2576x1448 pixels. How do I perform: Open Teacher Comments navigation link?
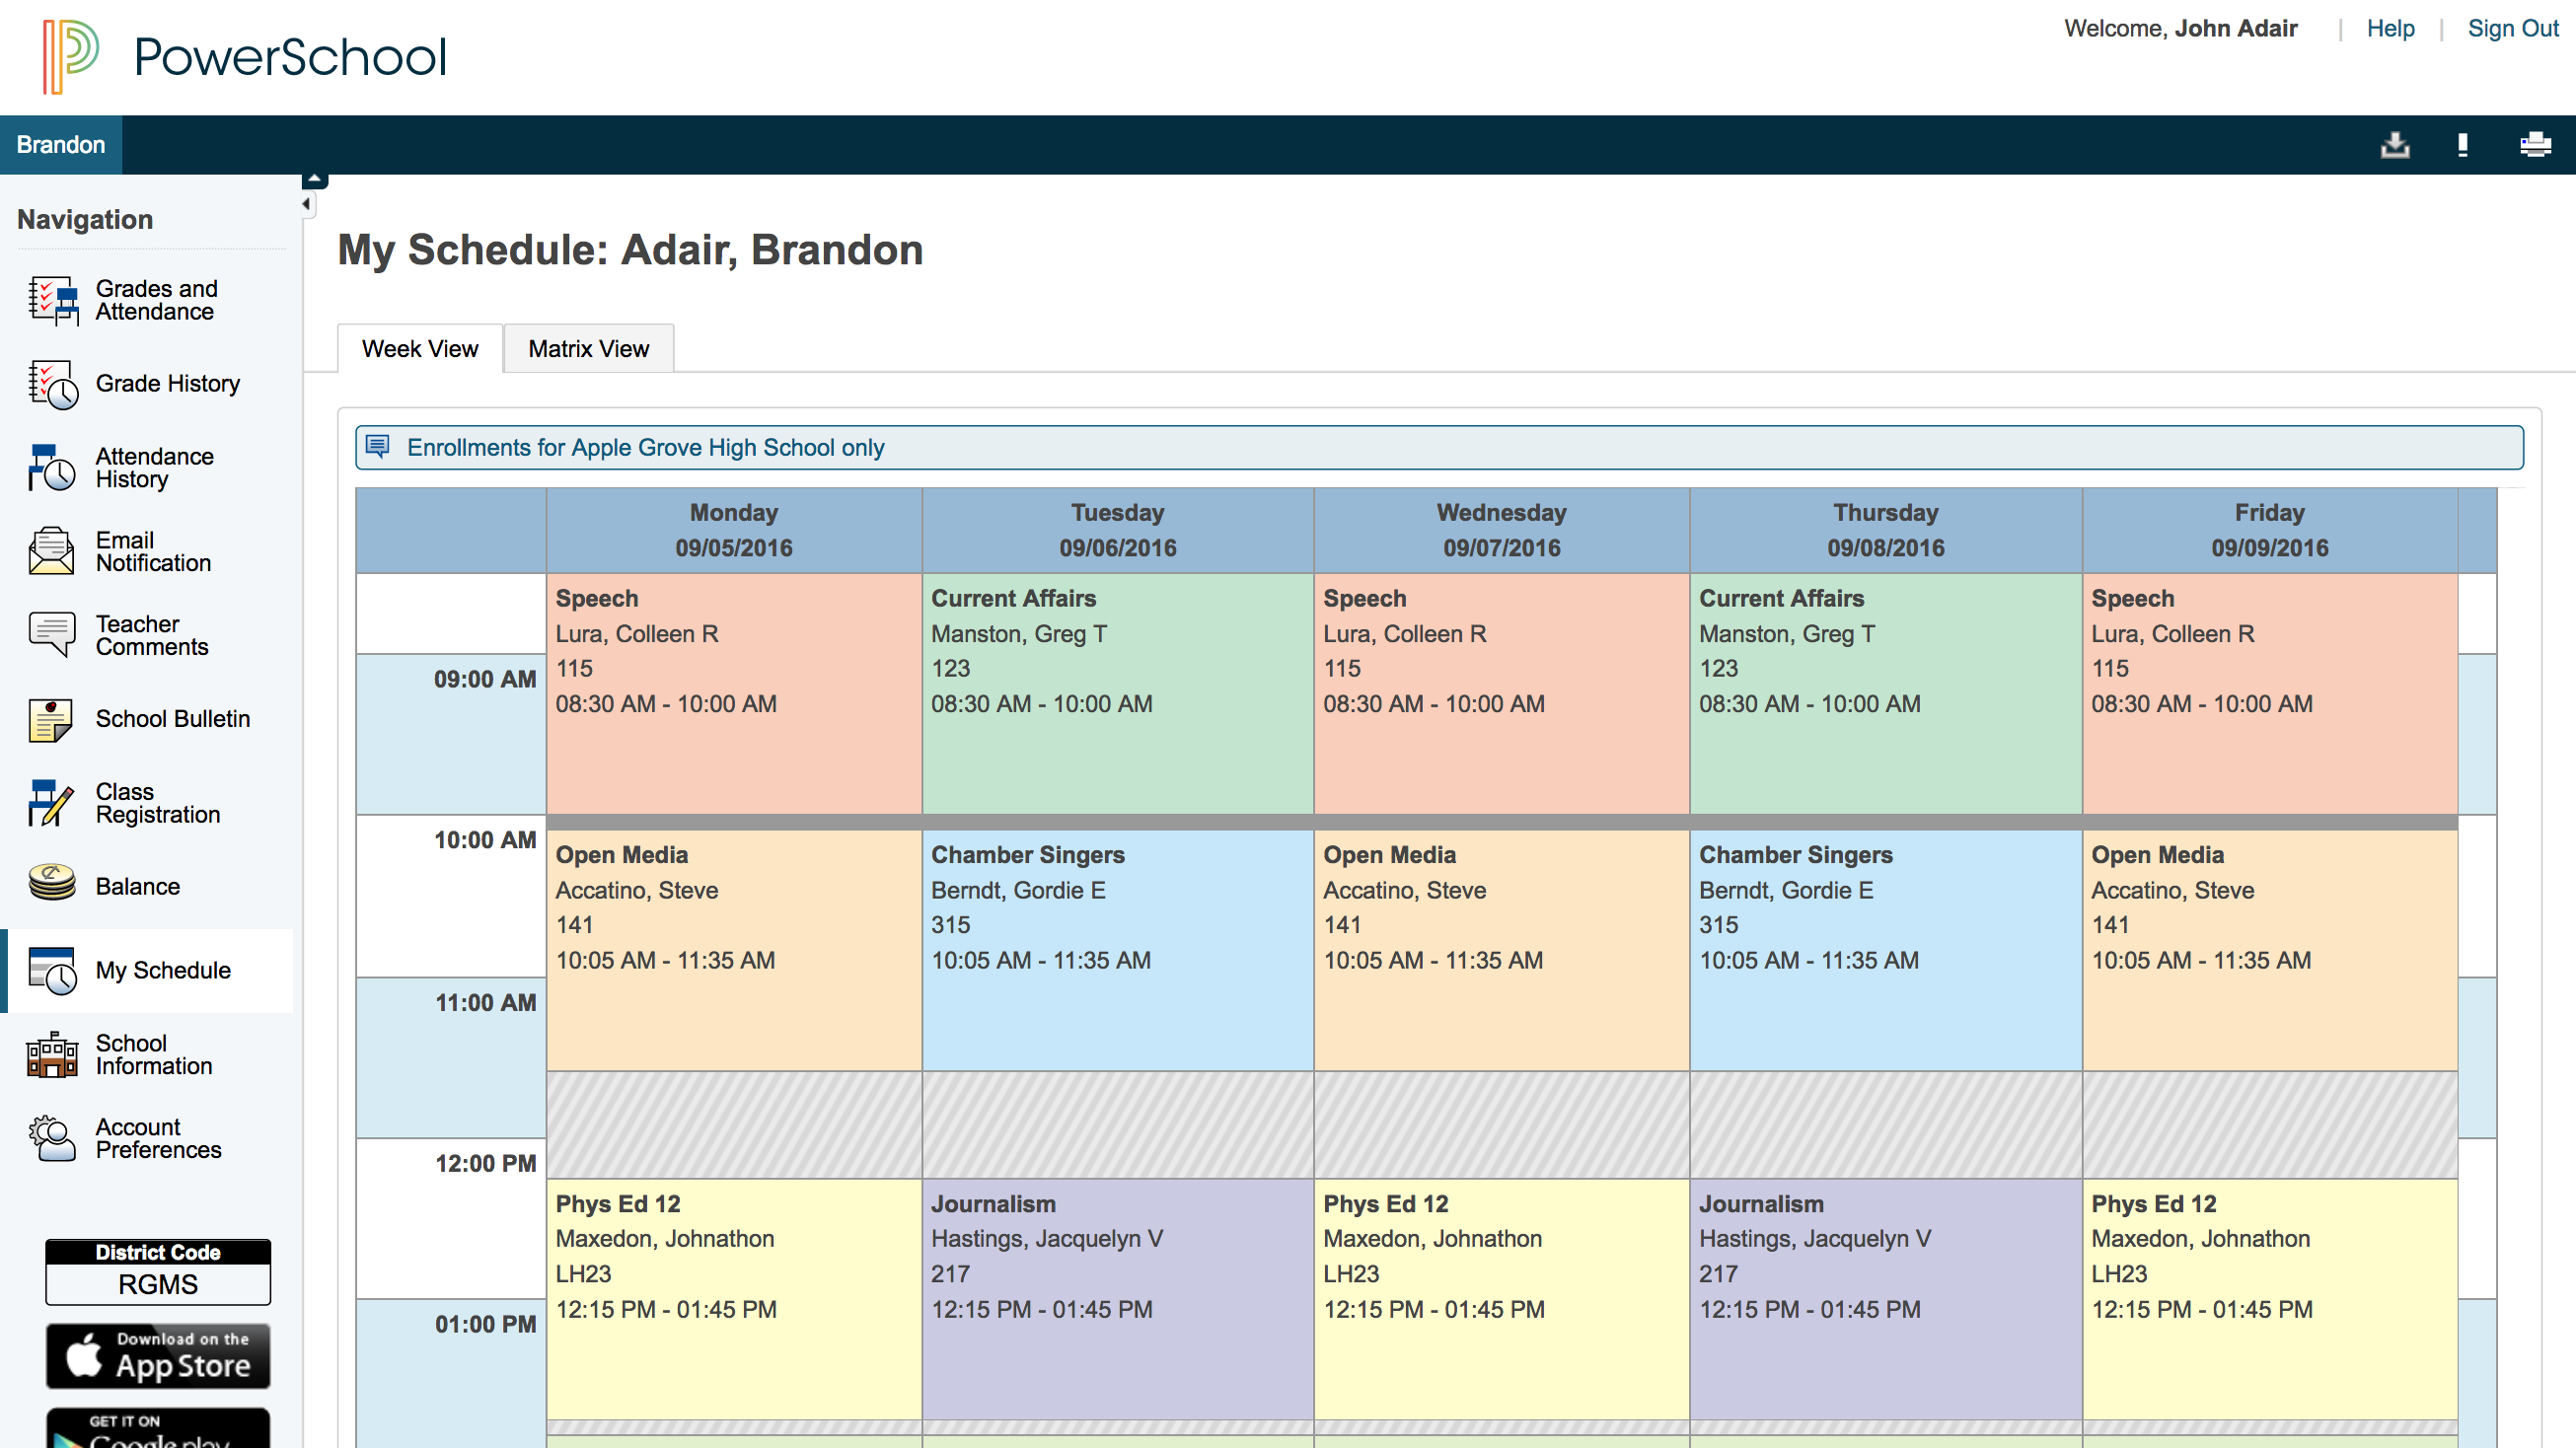152,635
